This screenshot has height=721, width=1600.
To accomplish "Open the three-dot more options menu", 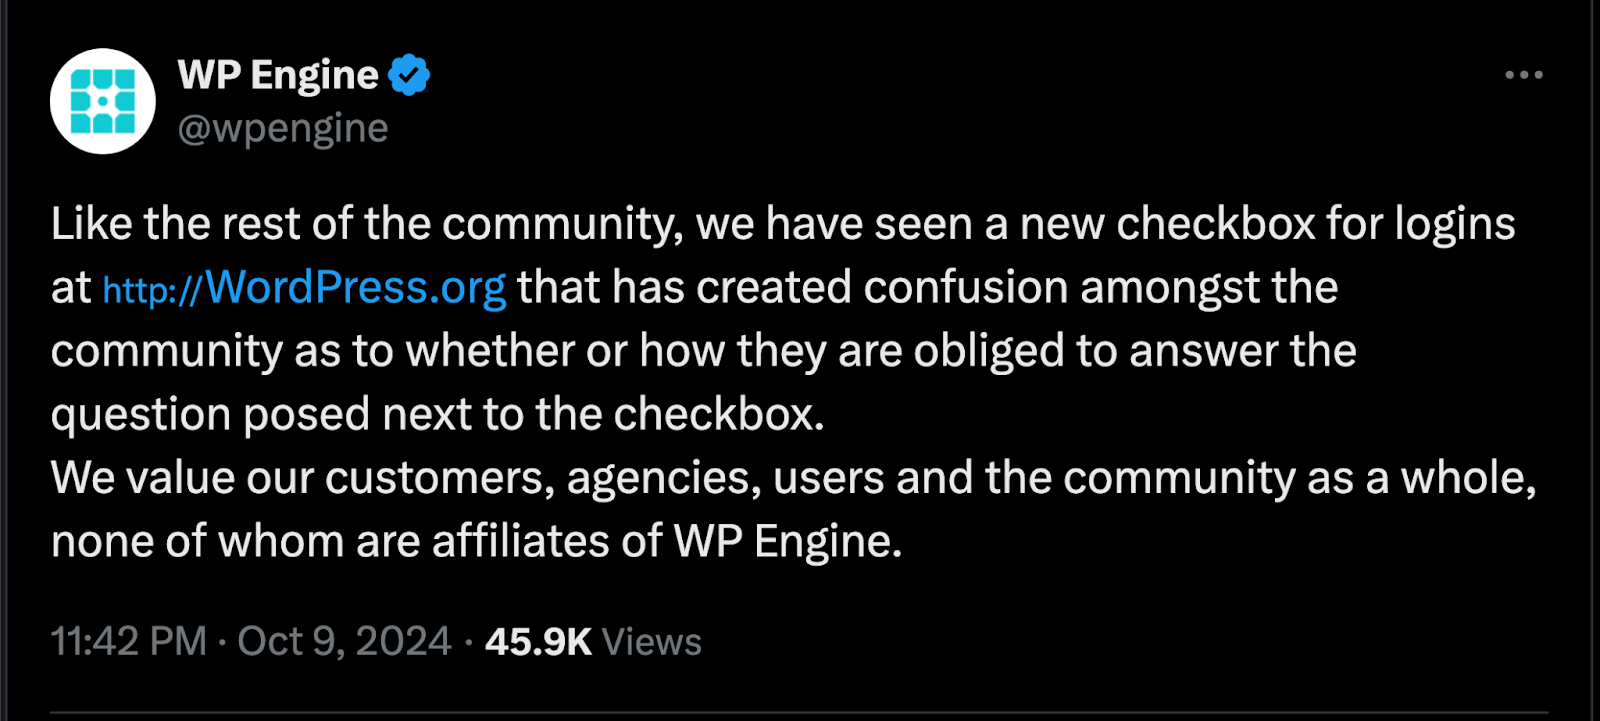I will (x=1524, y=75).
